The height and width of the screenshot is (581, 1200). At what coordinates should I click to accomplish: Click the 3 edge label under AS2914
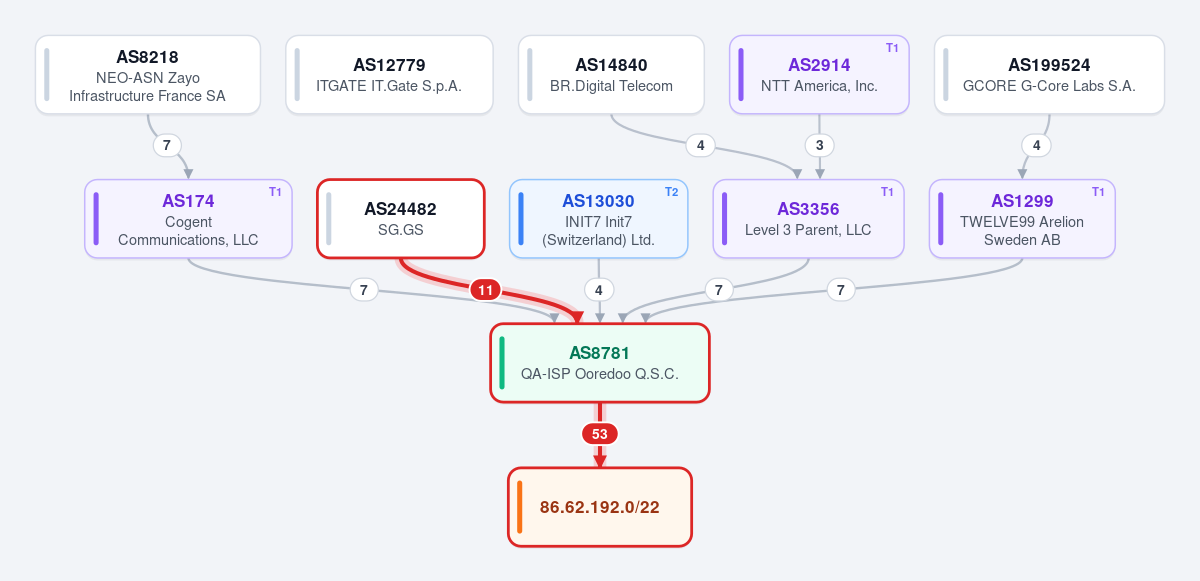tap(820, 145)
